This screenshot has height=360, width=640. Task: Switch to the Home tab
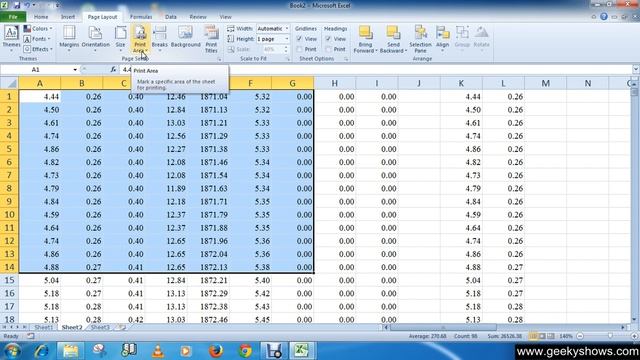point(41,17)
